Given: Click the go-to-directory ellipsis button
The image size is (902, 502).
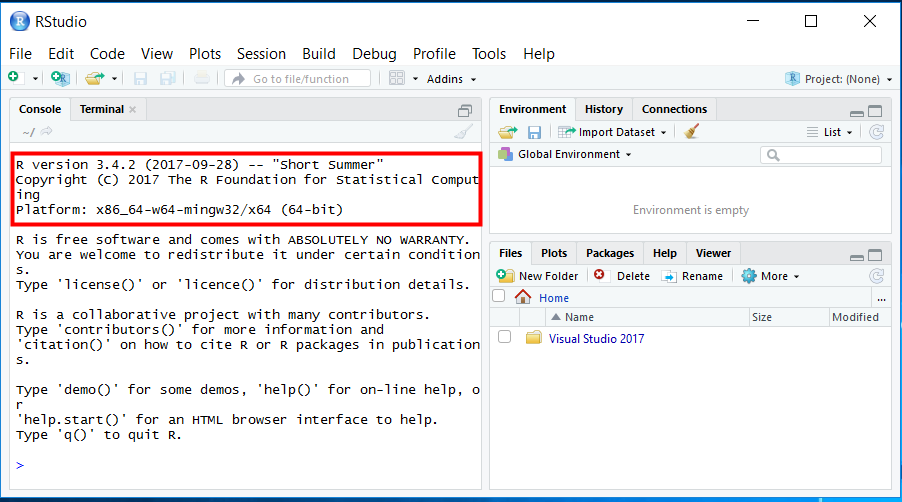Looking at the screenshot, I should click(x=881, y=298).
